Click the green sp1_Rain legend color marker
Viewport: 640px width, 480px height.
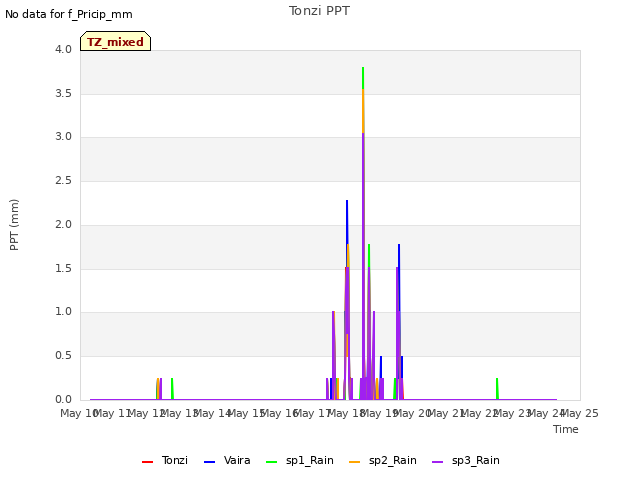271,462
